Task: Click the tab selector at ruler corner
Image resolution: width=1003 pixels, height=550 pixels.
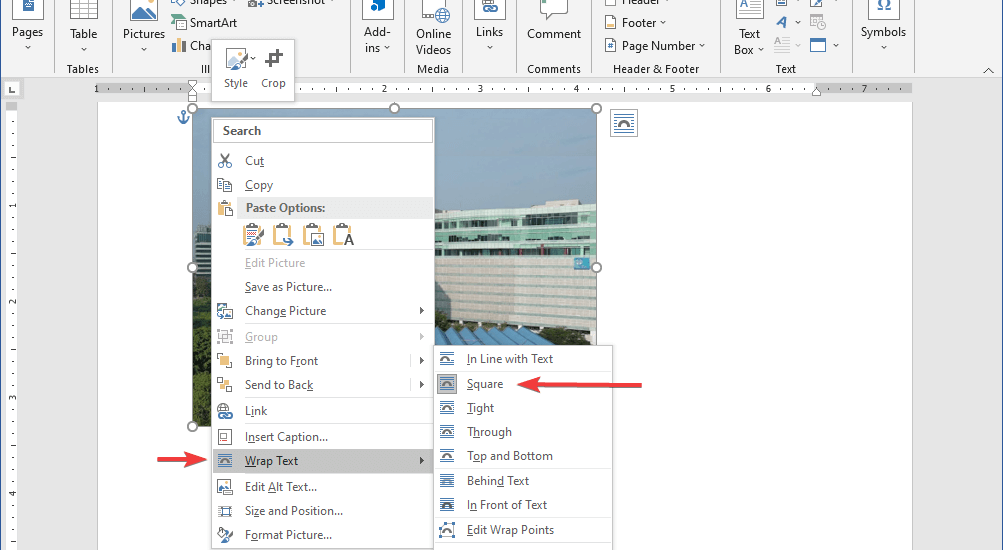Action: tap(12, 90)
